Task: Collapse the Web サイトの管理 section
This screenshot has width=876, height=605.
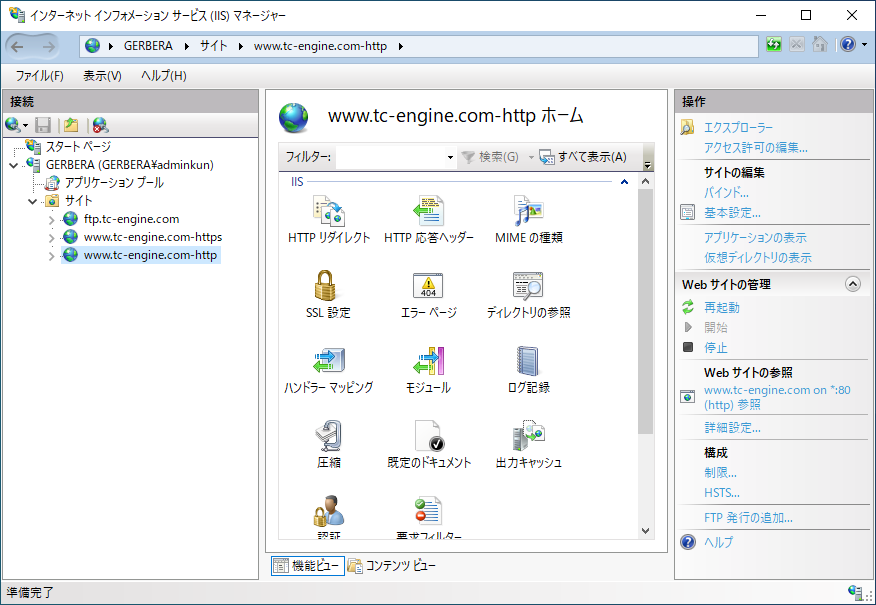Action: point(853,284)
